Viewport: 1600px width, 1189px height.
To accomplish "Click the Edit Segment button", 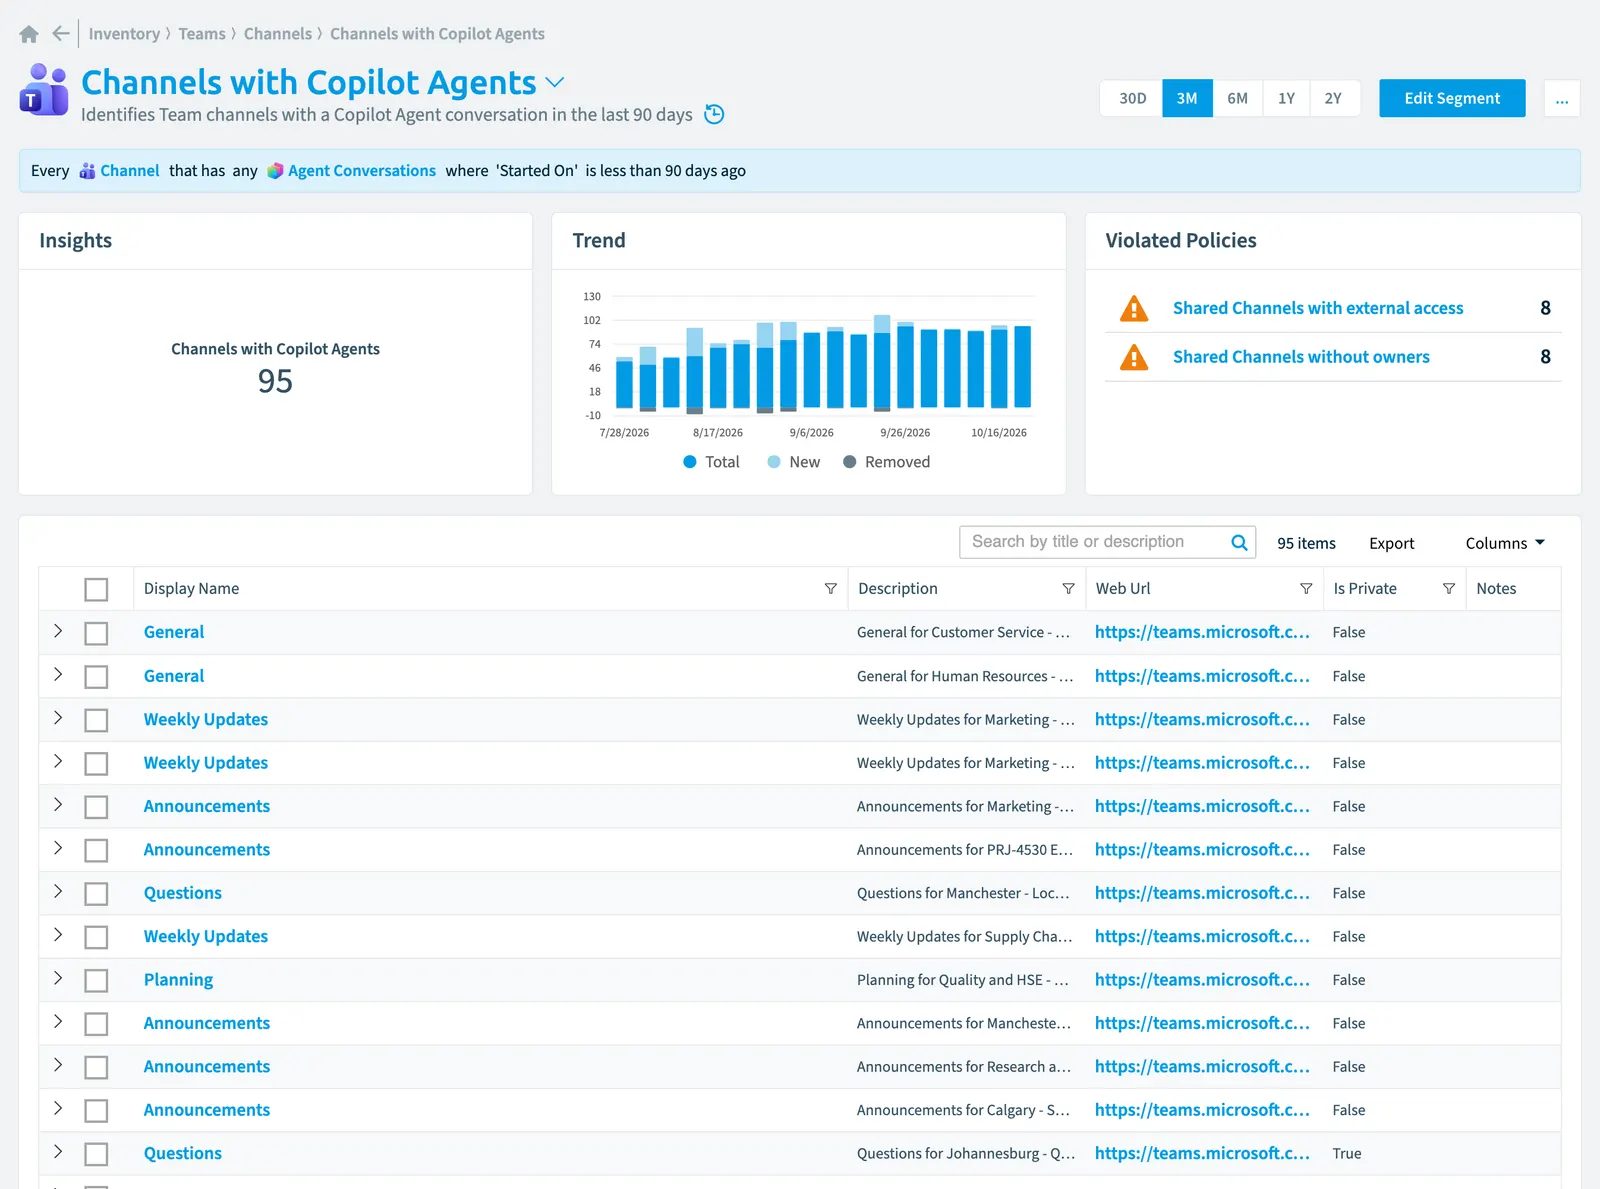I will 1452,98.
